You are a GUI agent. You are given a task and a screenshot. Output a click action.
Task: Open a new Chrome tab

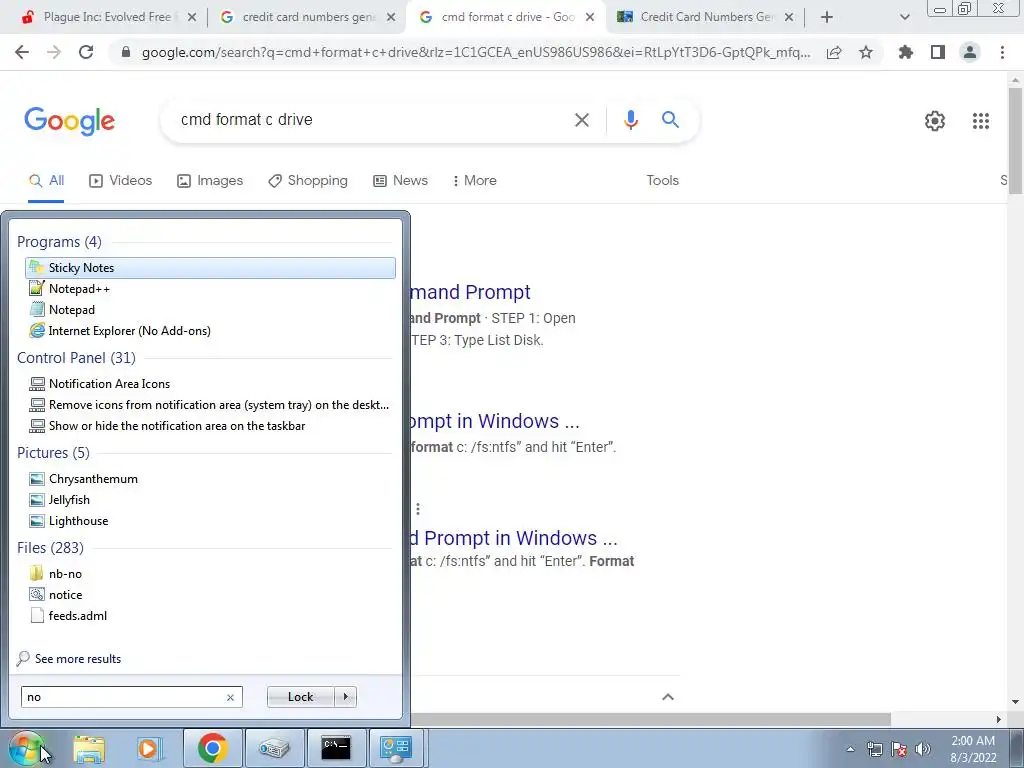(827, 17)
